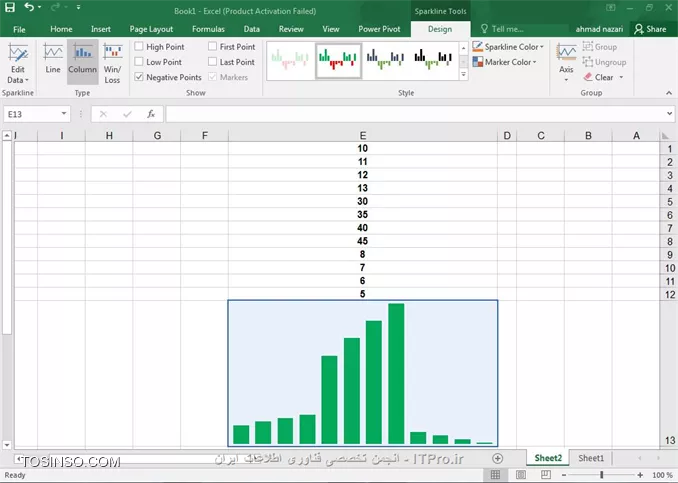Click the Share button
This screenshot has width=678, height=483.
click(651, 29)
